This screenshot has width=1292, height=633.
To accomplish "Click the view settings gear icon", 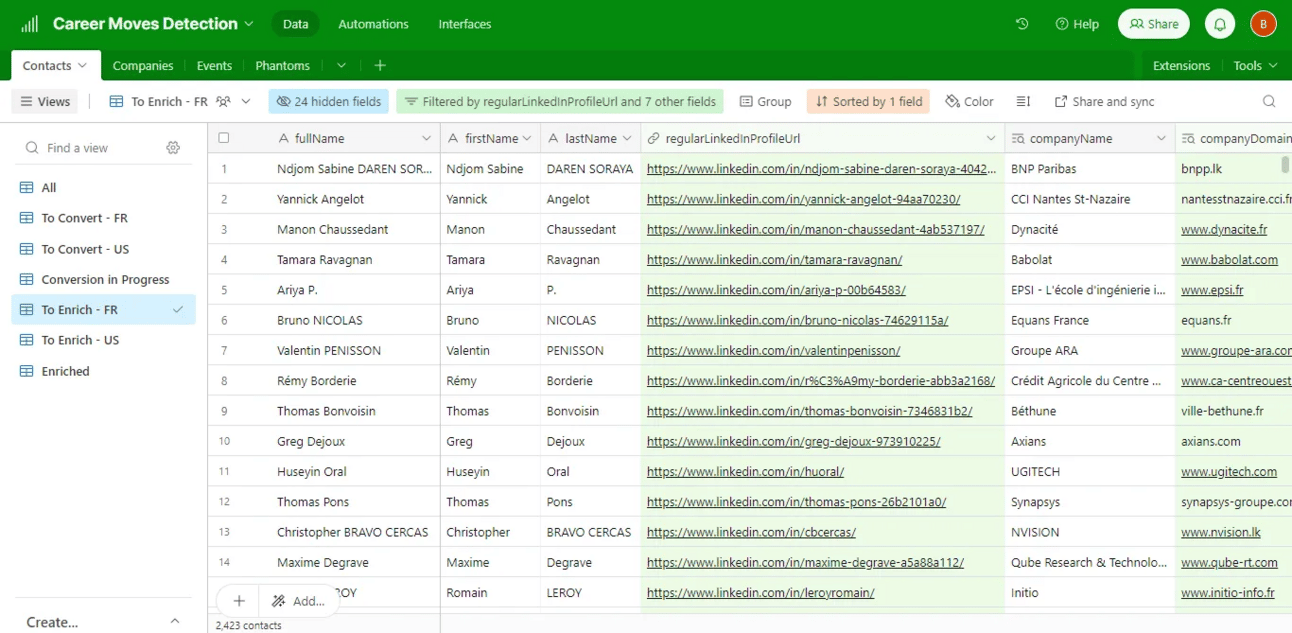I will (173, 148).
